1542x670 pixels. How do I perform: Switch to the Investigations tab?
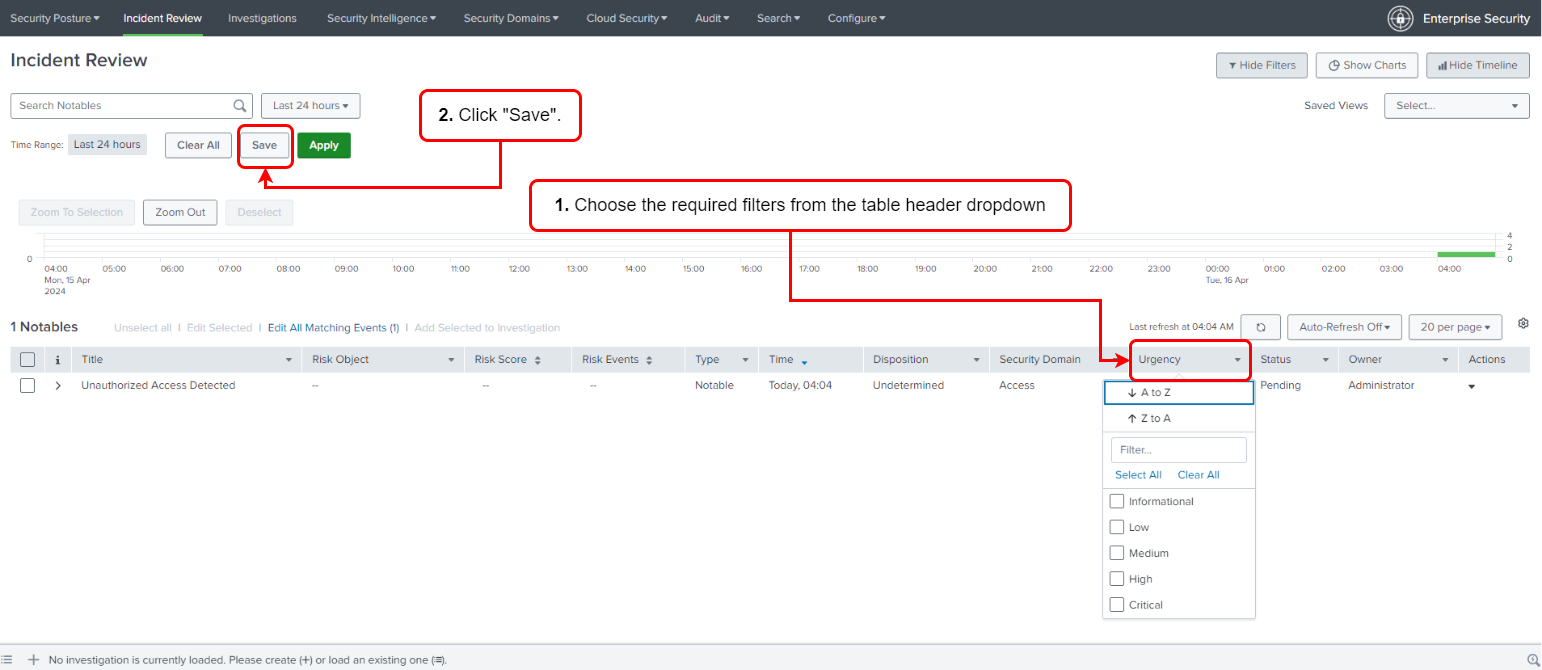(x=262, y=18)
